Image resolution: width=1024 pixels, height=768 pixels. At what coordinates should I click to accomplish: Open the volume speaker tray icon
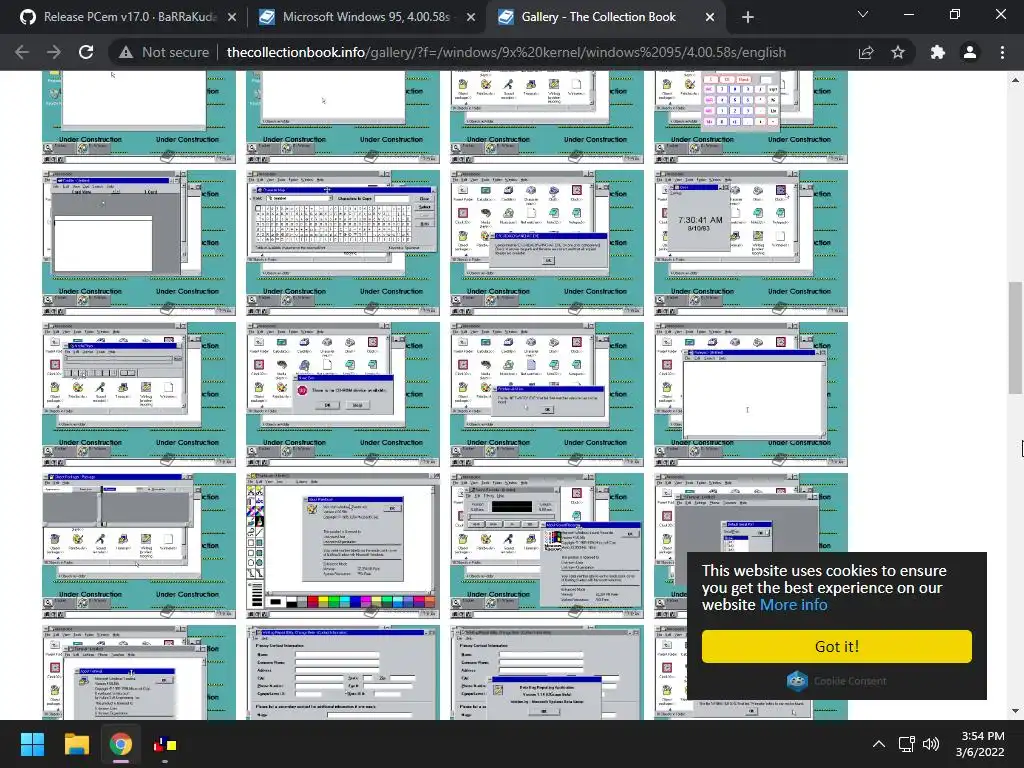pos(931,744)
